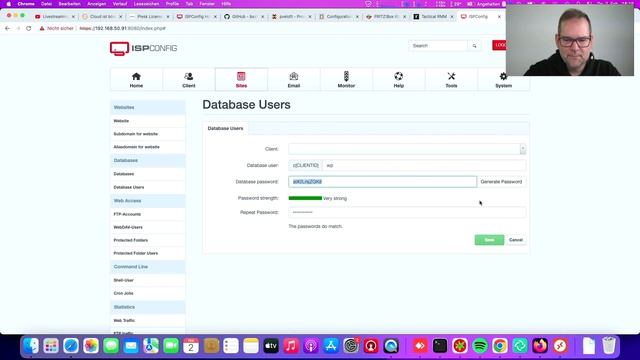Click the Database password field
Image resolution: width=640 pixels, height=360 pixels.
[382, 182]
